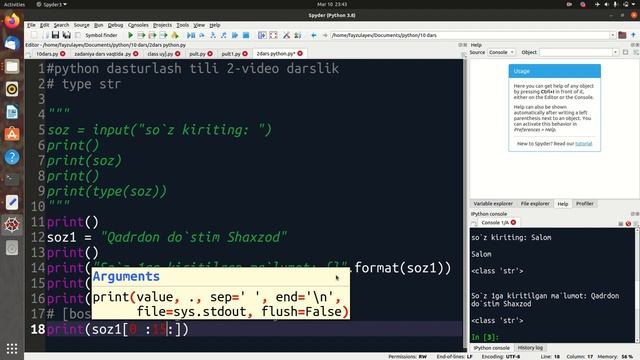Screen dimensions: 640x360
Task: Close the 10dars.py editor tab
Action: [x=62, y=53]
